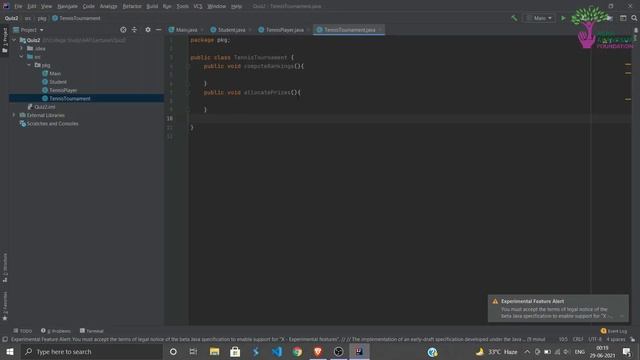
Task: Open the File menu
Action: [18, 6]
